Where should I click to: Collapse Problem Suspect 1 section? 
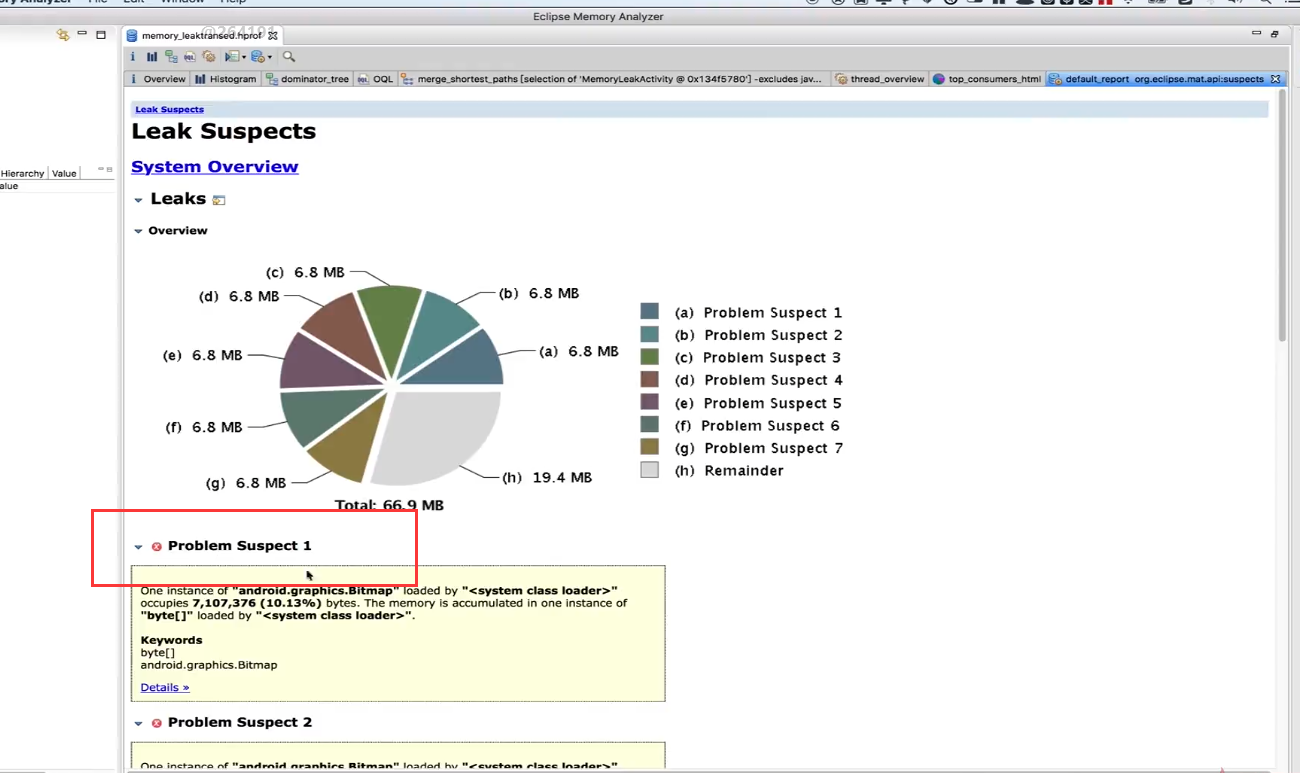[x=139, y=546]
